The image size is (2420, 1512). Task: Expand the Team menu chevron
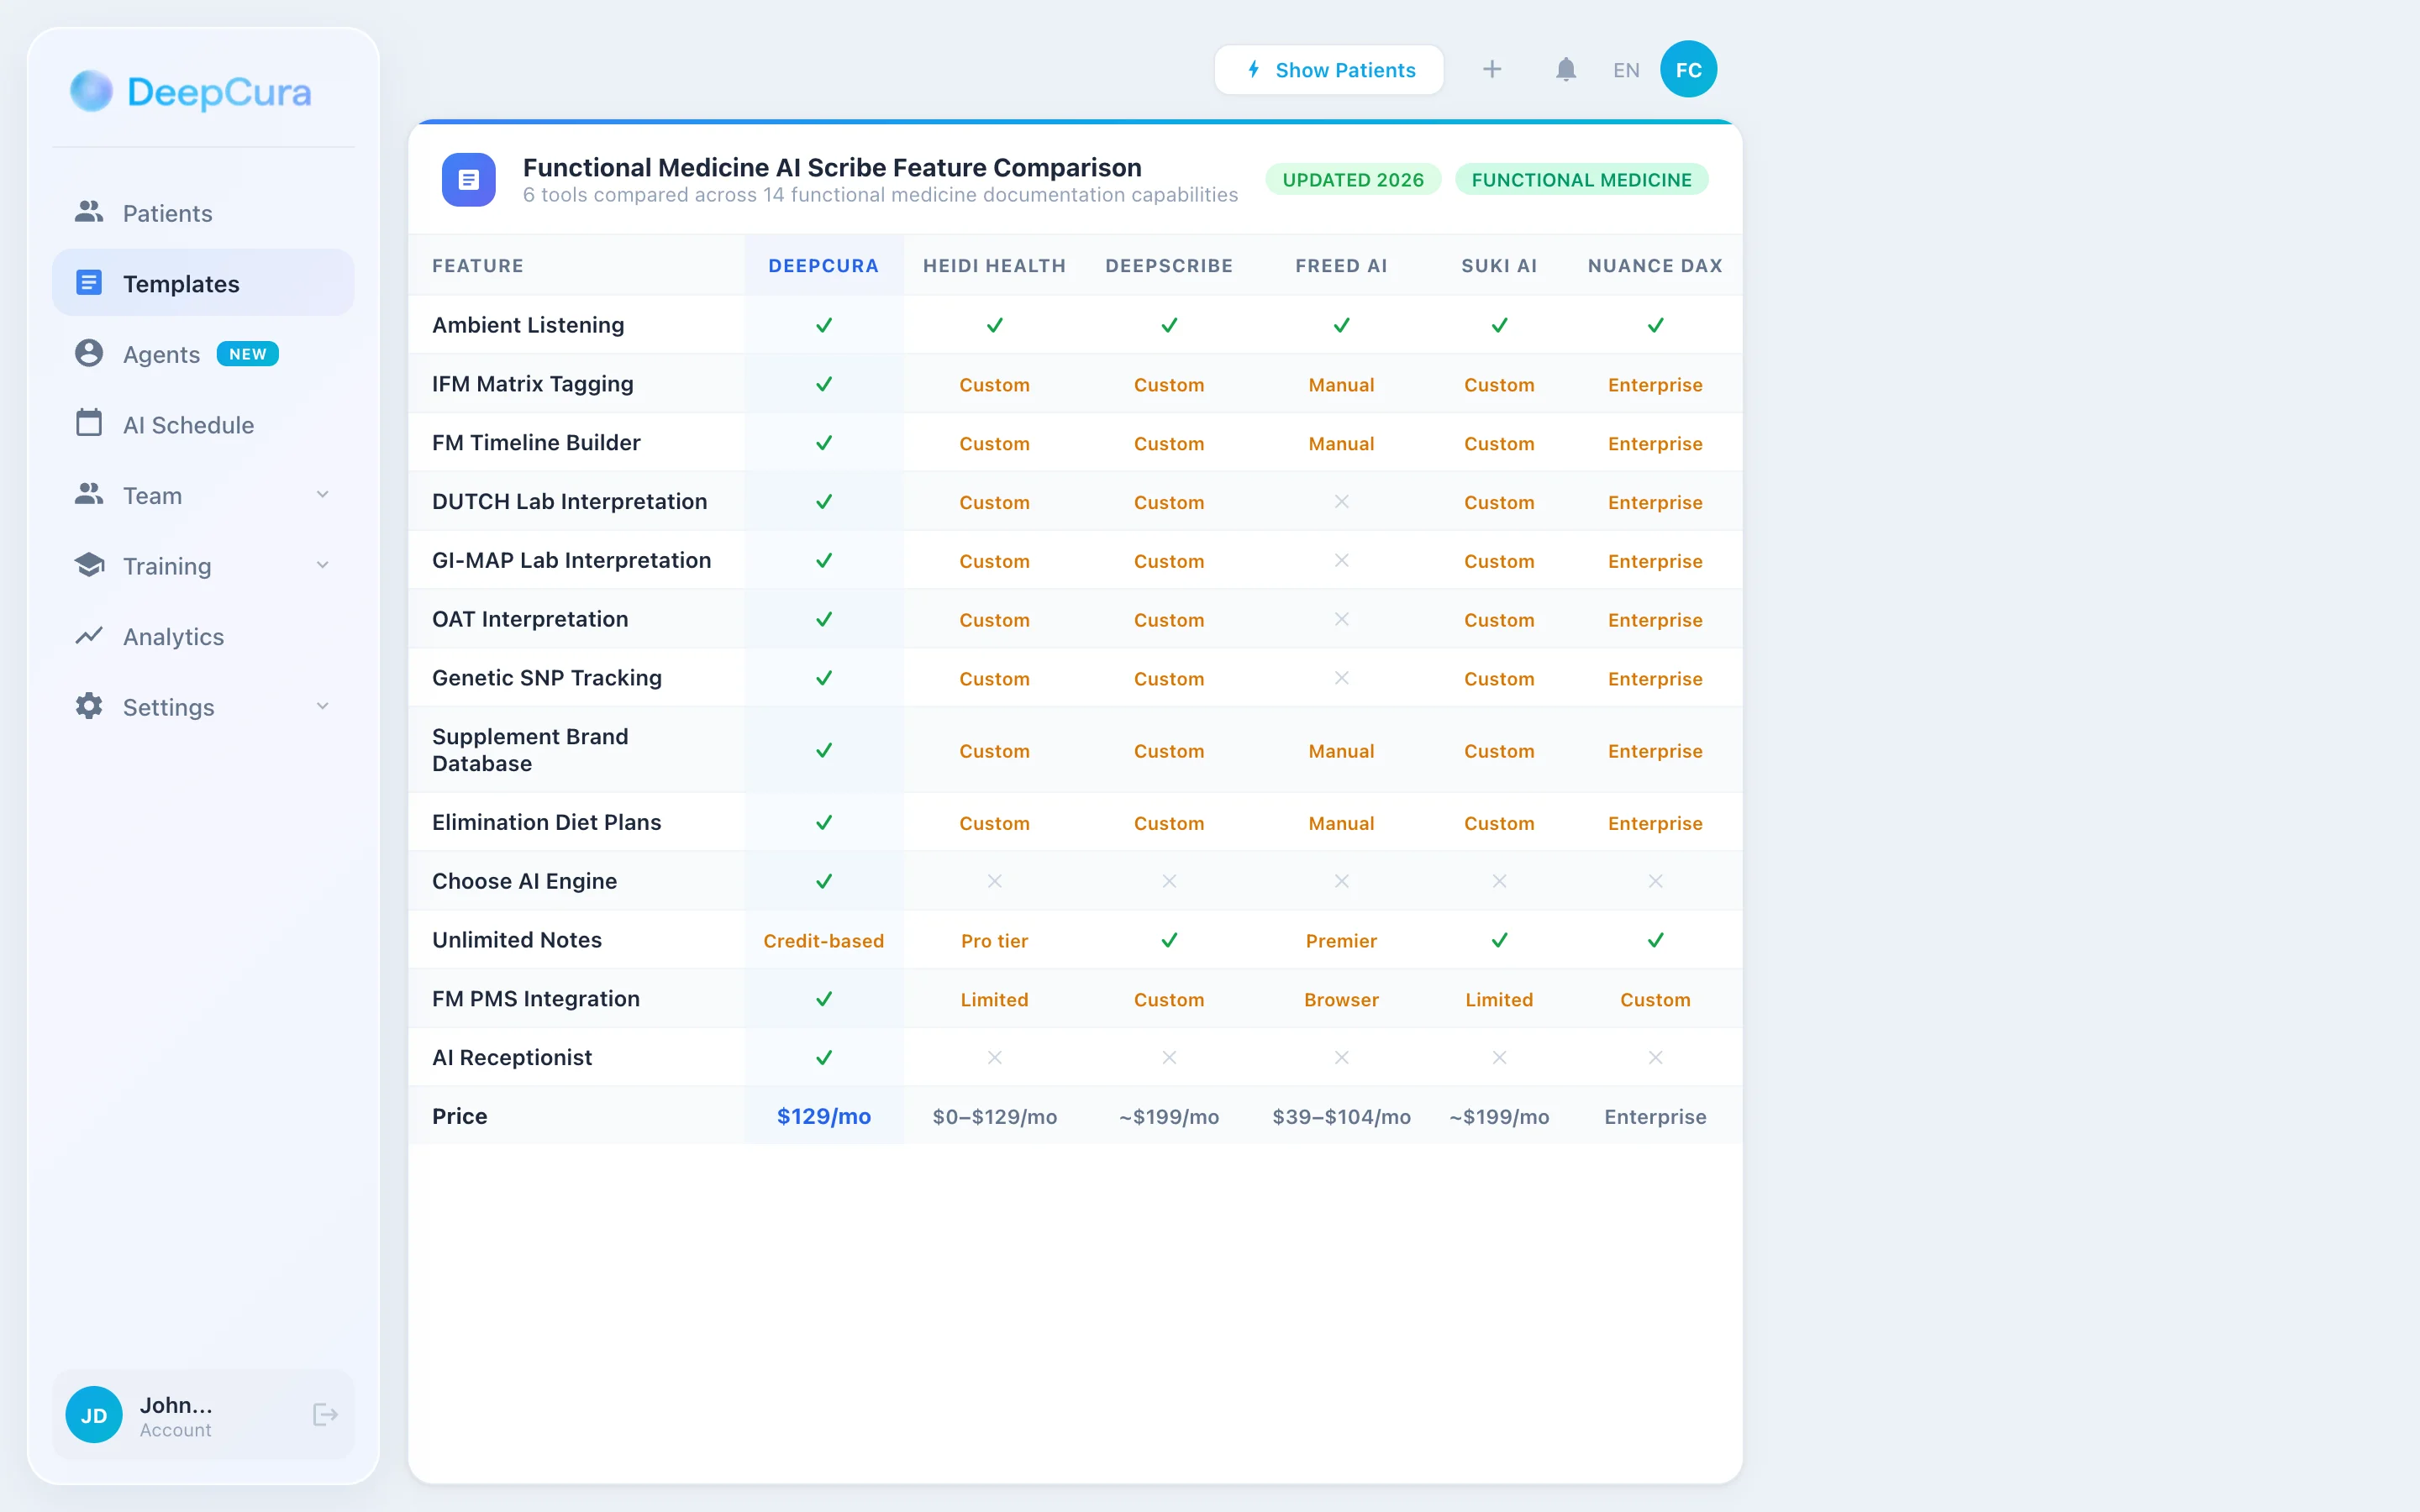(x=322, y=495)
